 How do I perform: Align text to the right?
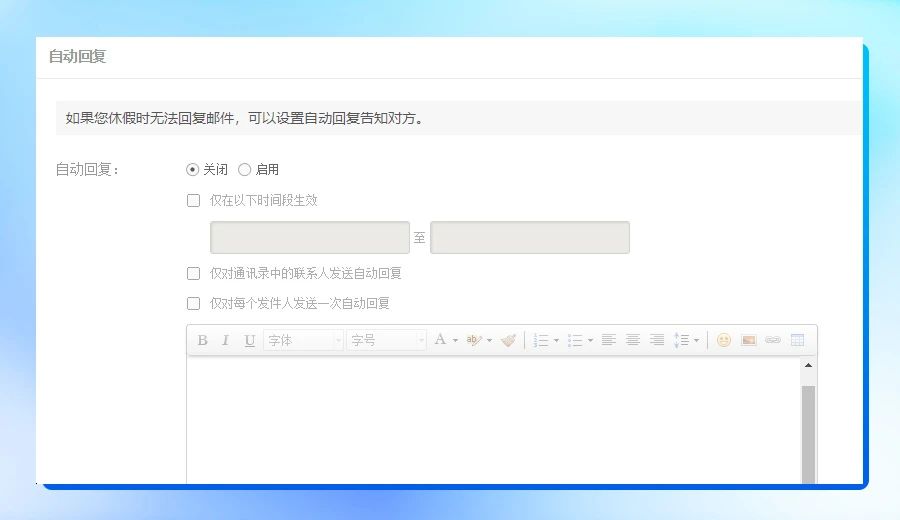click(x=656, y=340)
